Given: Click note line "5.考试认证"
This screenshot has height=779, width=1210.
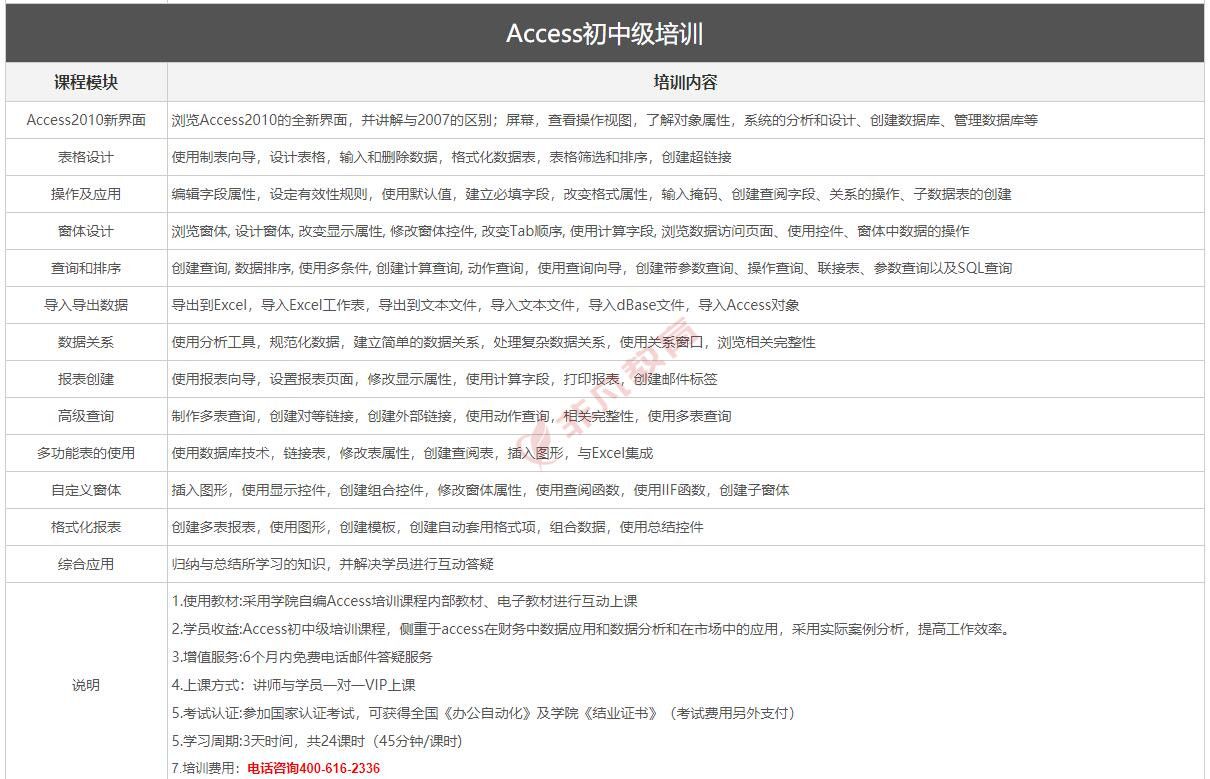Looking at the screenshot, I should [483, 713].
